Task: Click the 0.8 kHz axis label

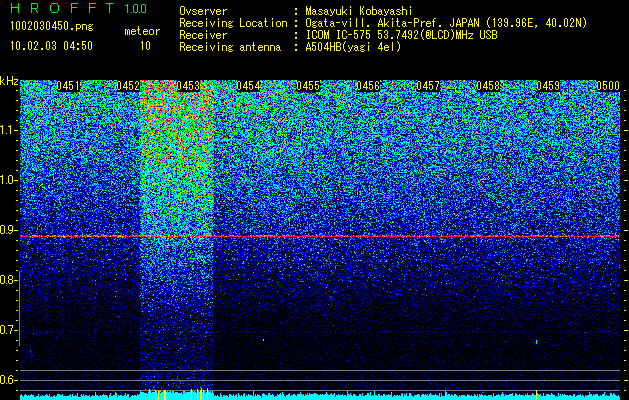Action: (x=8, y=280)
